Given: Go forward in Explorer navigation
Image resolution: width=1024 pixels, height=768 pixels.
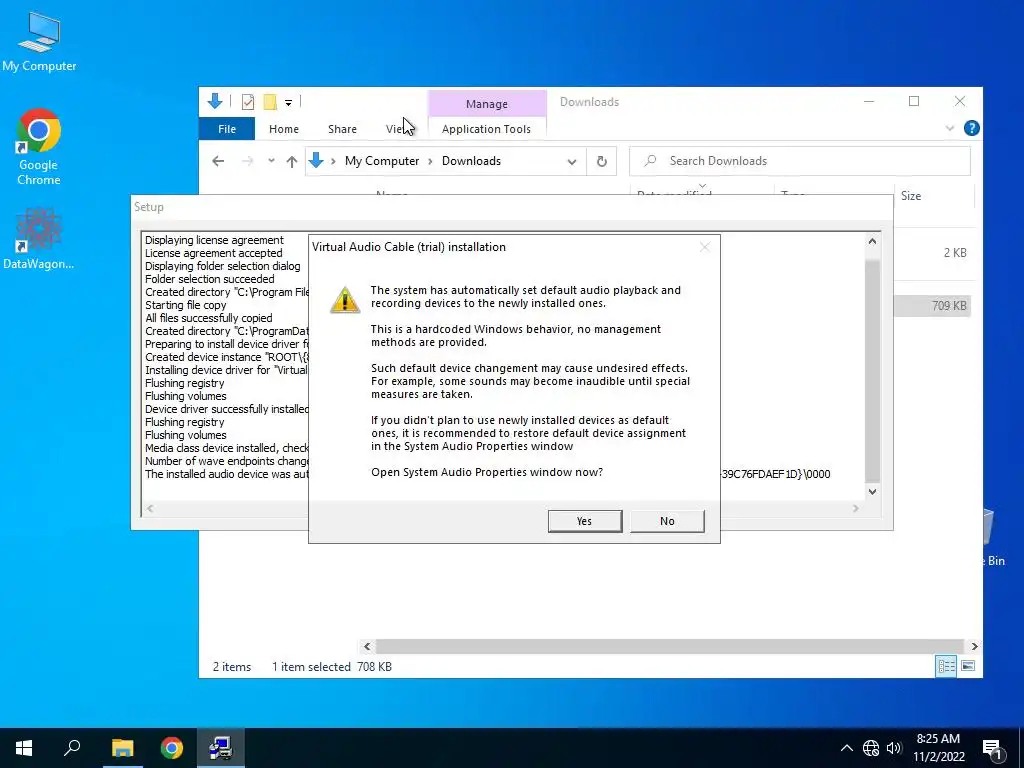Looking at the screenshot, I should 248,161.
